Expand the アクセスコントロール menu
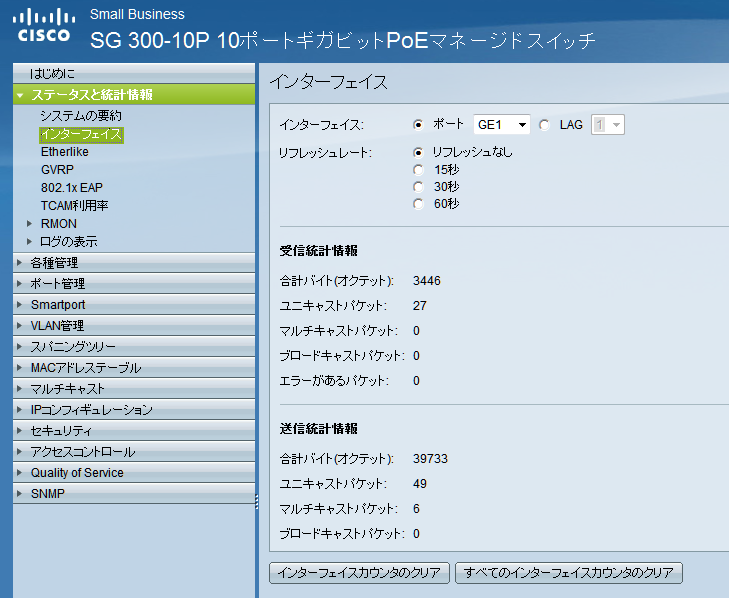Screen dimensions: 731x598 click(x=134, y=452)
